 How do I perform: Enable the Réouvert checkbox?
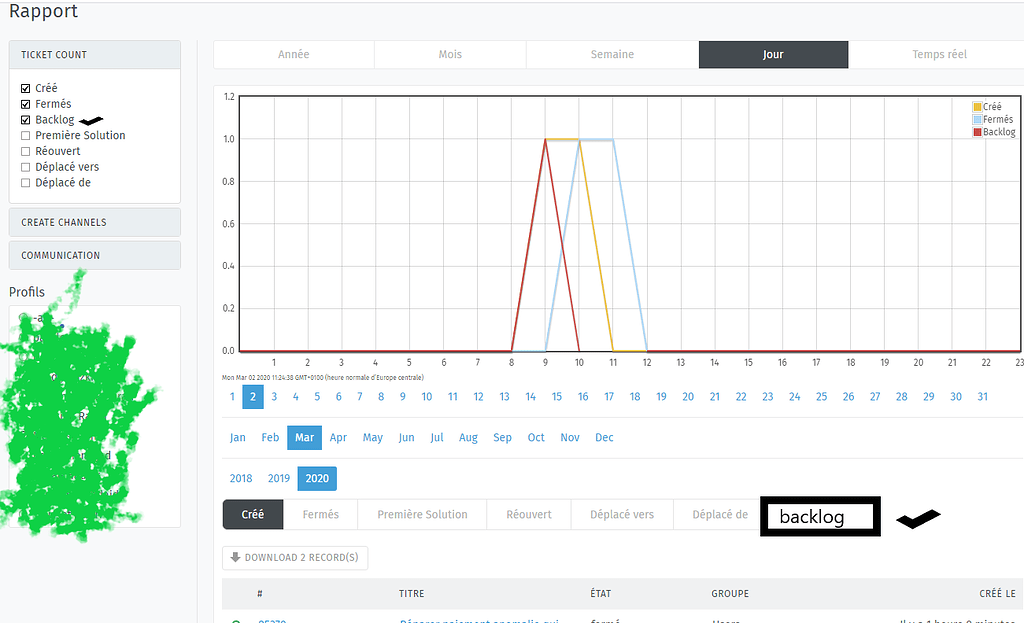tap(27, 151)
